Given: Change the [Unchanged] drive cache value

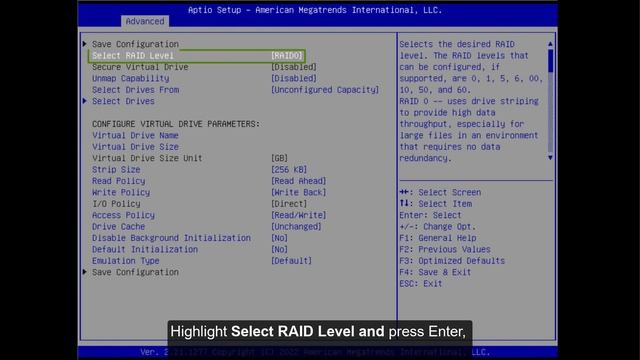Looking at the screenshot, I should pos(296,227).
